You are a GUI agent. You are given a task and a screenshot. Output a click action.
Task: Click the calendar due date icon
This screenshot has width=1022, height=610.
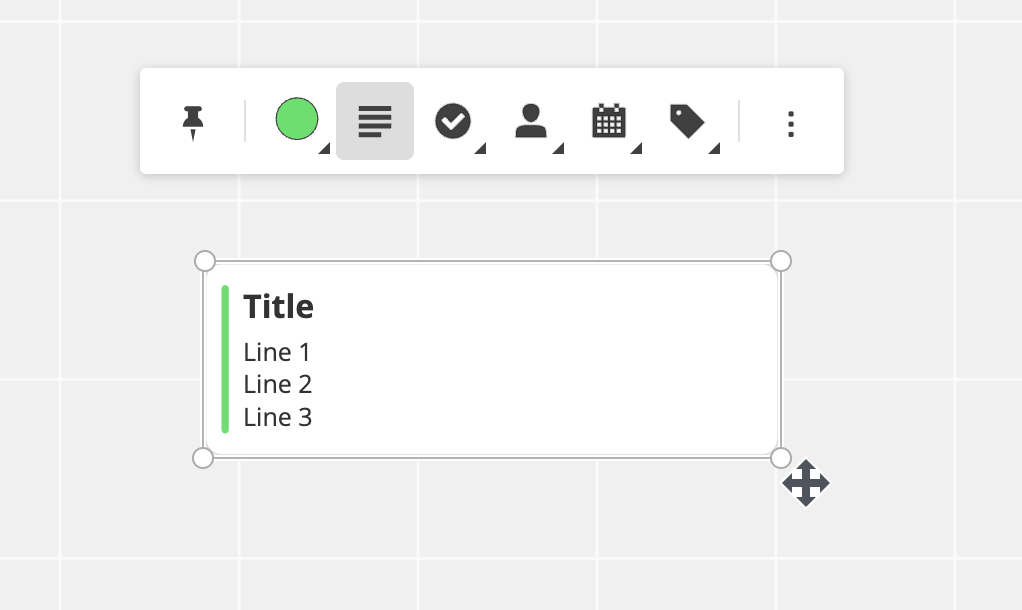click(609, 121)
